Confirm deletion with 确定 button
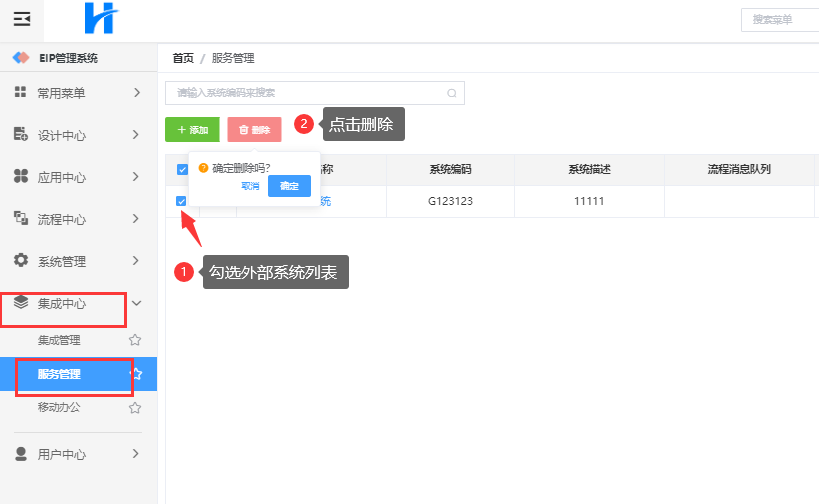Screen dimensions: 819x504 [289, 186]
